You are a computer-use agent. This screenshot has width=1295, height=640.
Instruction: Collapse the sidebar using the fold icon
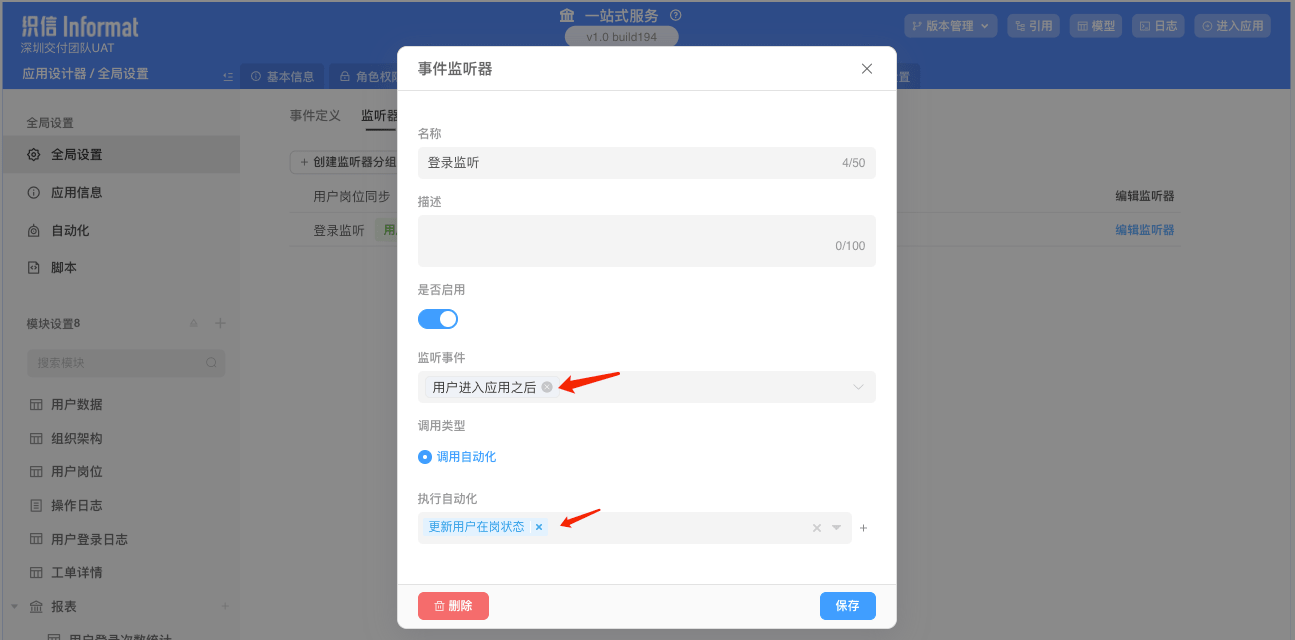tap(228, 76)
